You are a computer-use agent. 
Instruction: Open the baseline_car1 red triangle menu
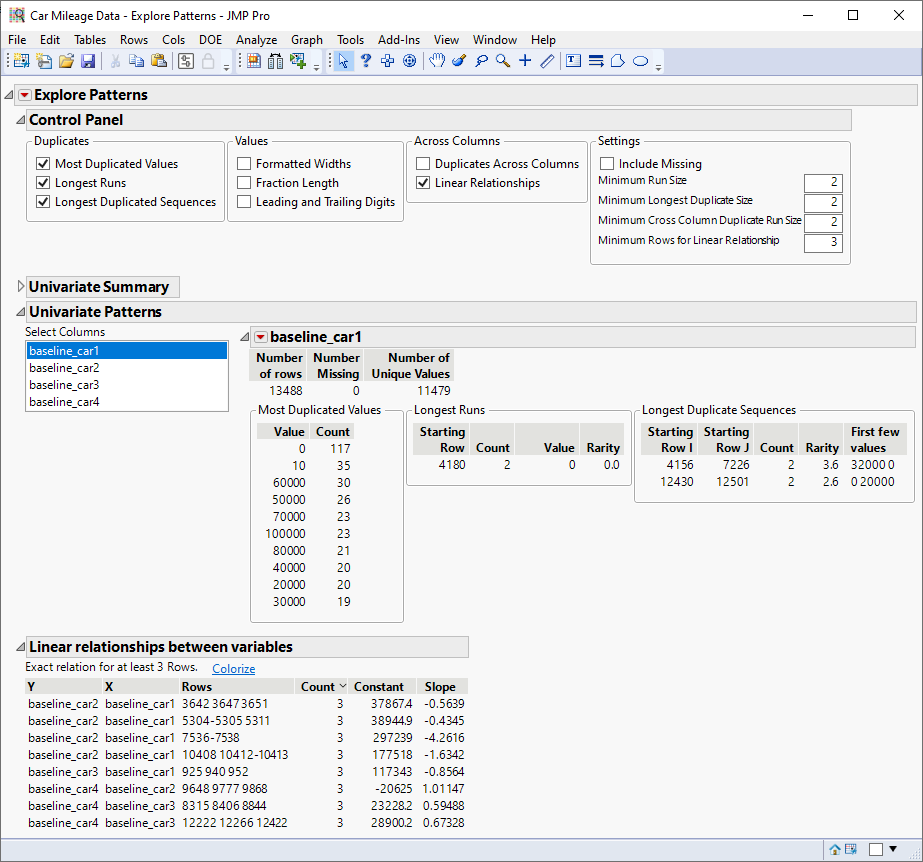tap(260, 337)
